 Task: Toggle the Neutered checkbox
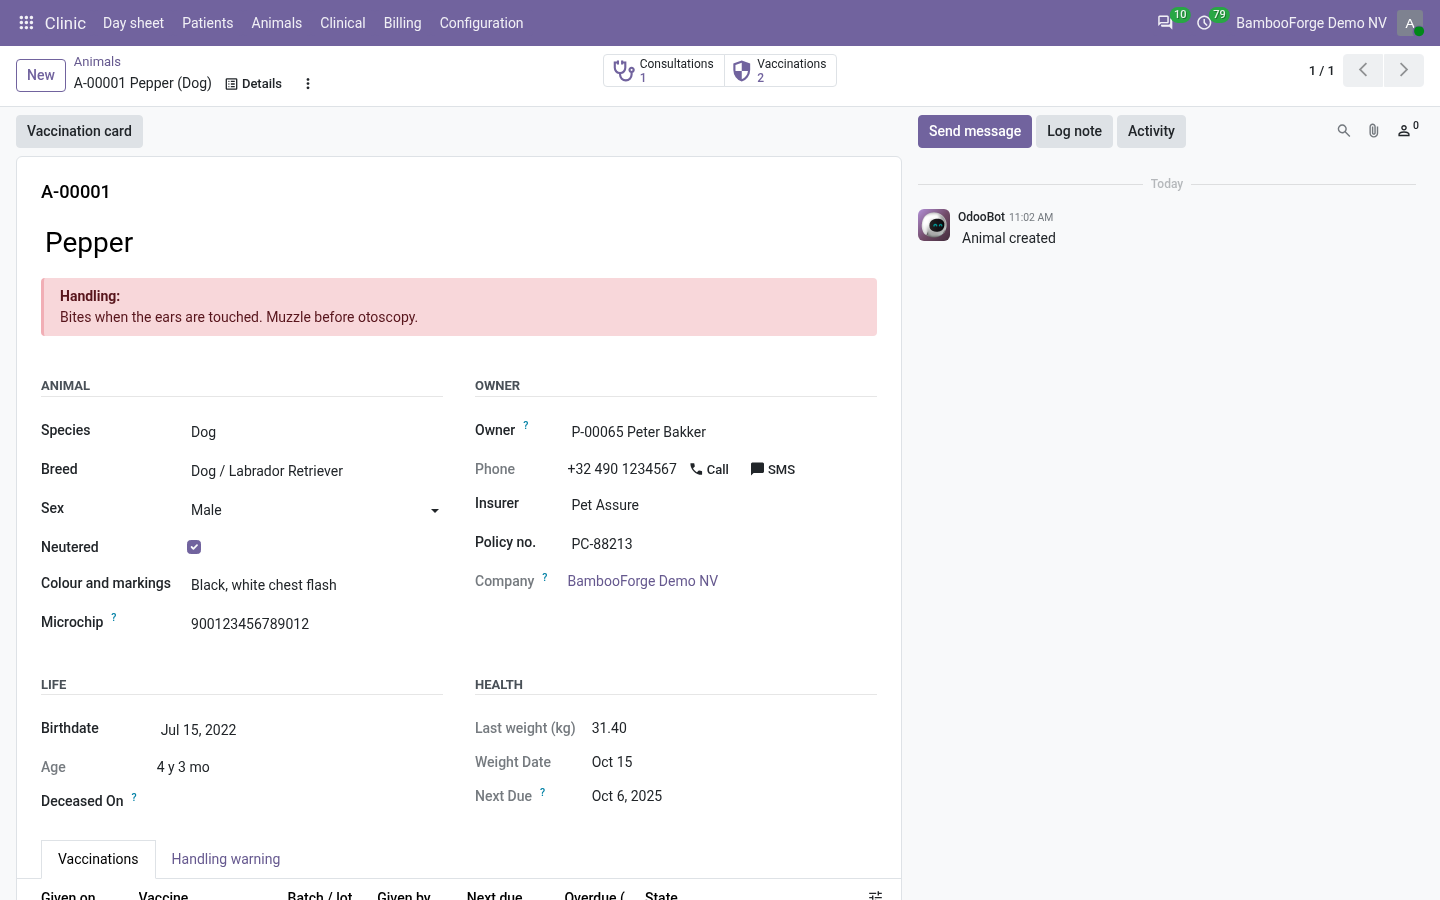(x=194, y=547)
